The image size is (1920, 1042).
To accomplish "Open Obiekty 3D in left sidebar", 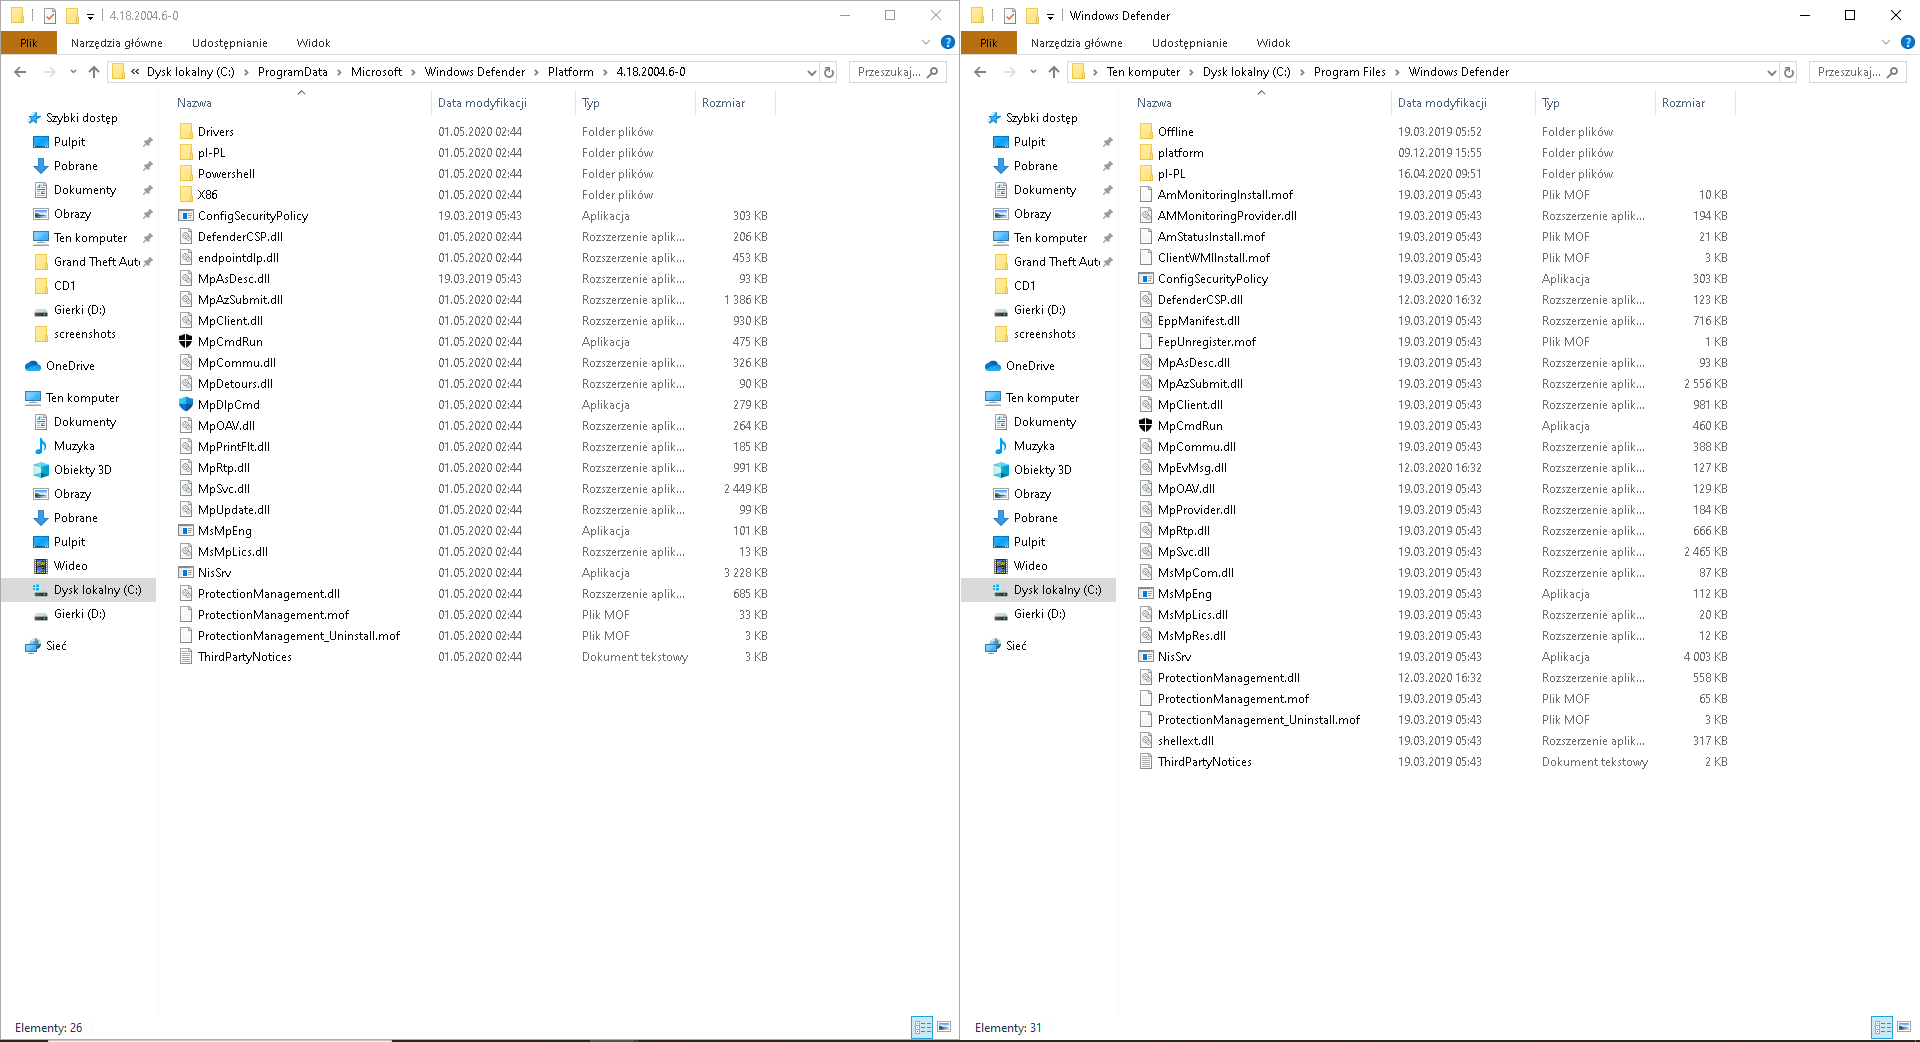I will point(82,470).
